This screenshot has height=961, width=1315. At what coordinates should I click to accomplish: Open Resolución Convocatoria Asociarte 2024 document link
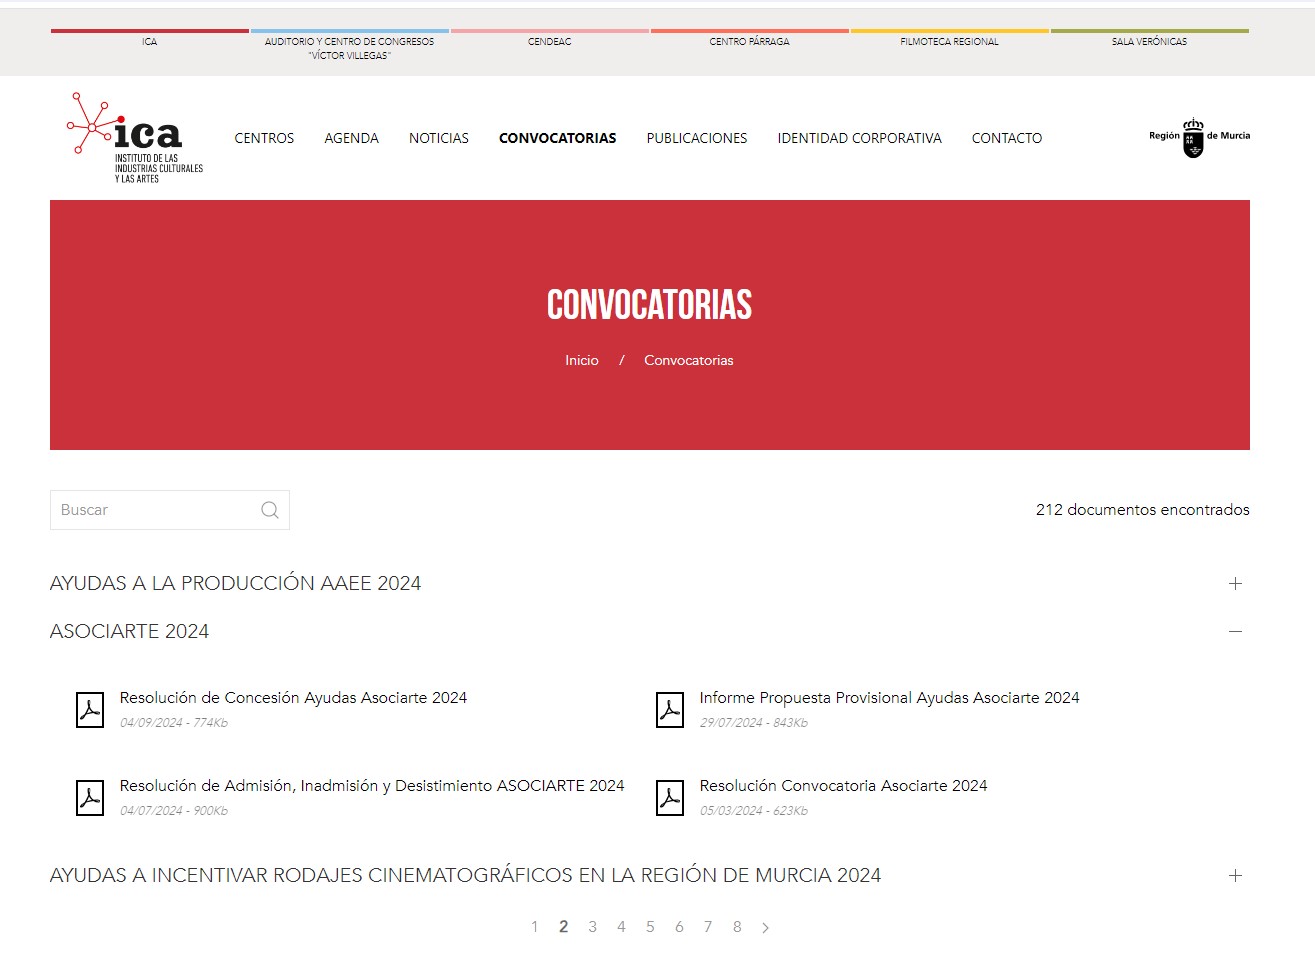[x=843, y=786]
